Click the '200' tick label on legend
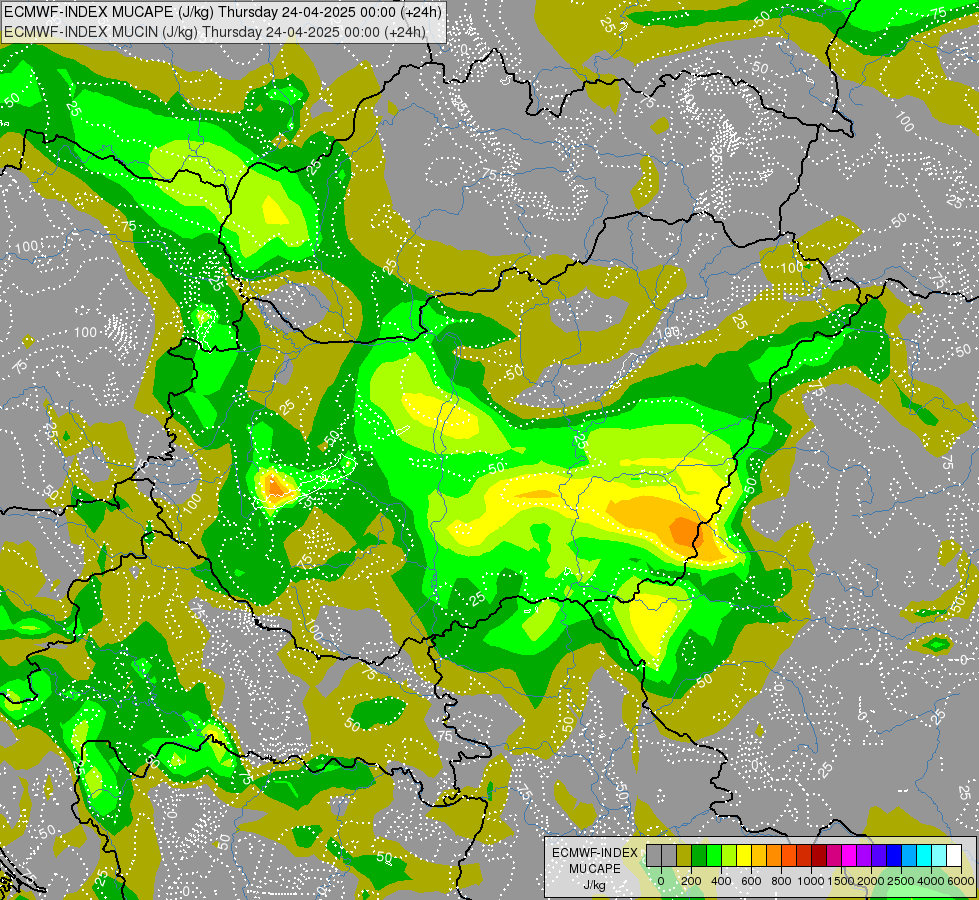Viewport: 979px width, 900px height. tap(691, 881)
